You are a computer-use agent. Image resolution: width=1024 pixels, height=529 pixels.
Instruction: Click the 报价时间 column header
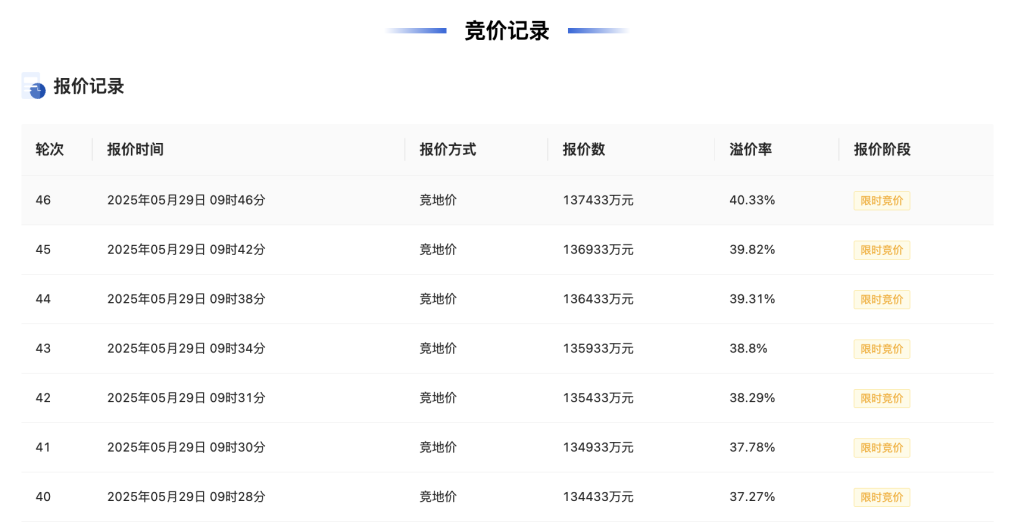pos(135,149)
